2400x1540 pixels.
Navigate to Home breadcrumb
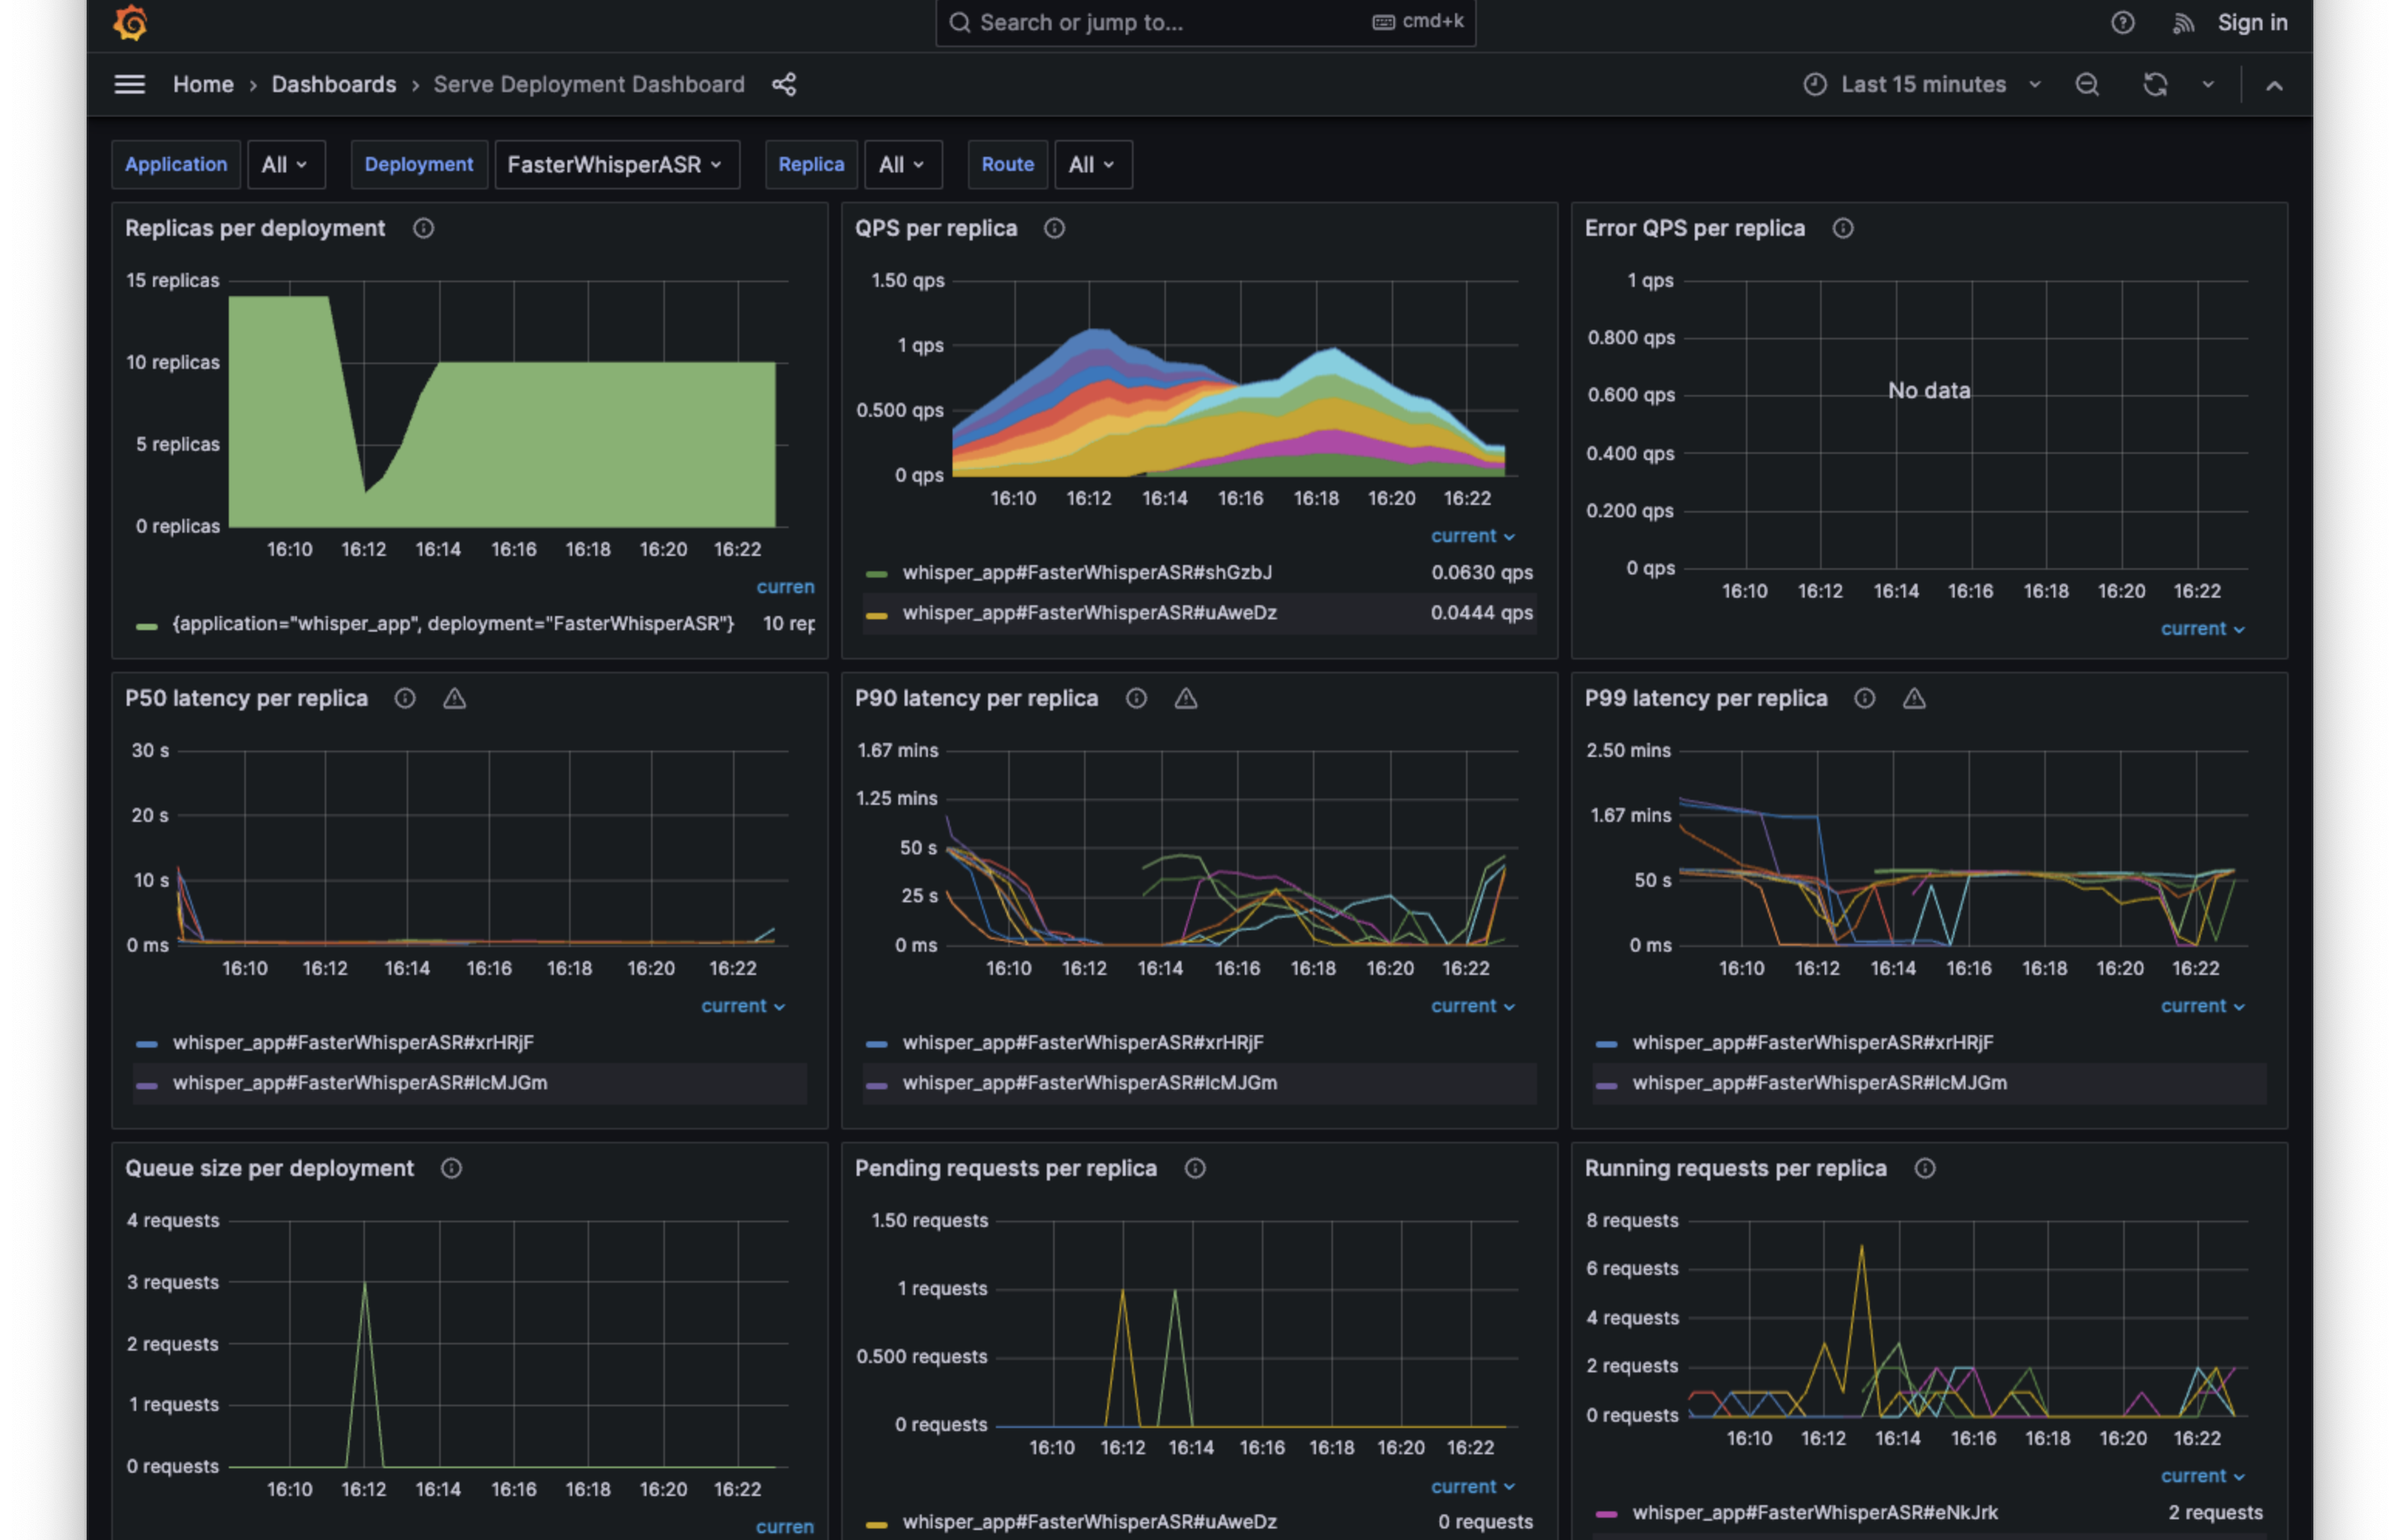pos(203,85)
